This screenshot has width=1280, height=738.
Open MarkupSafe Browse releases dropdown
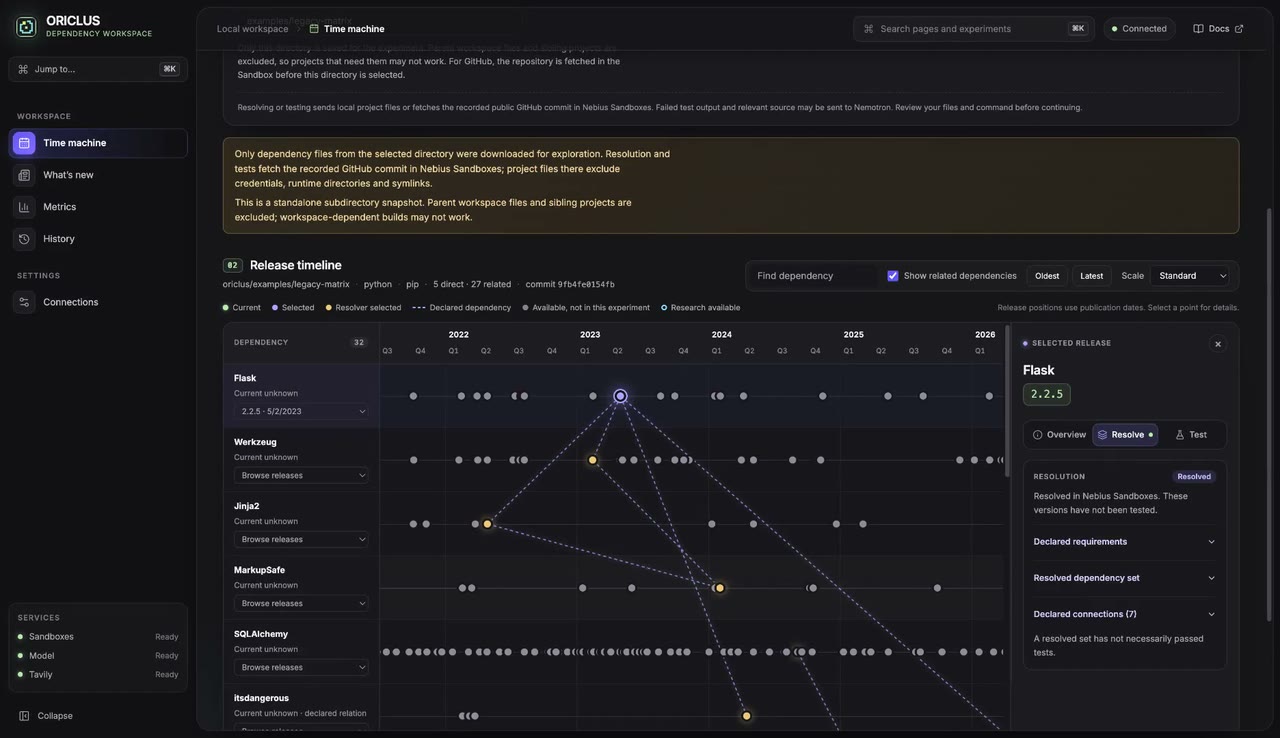point(301,603)
